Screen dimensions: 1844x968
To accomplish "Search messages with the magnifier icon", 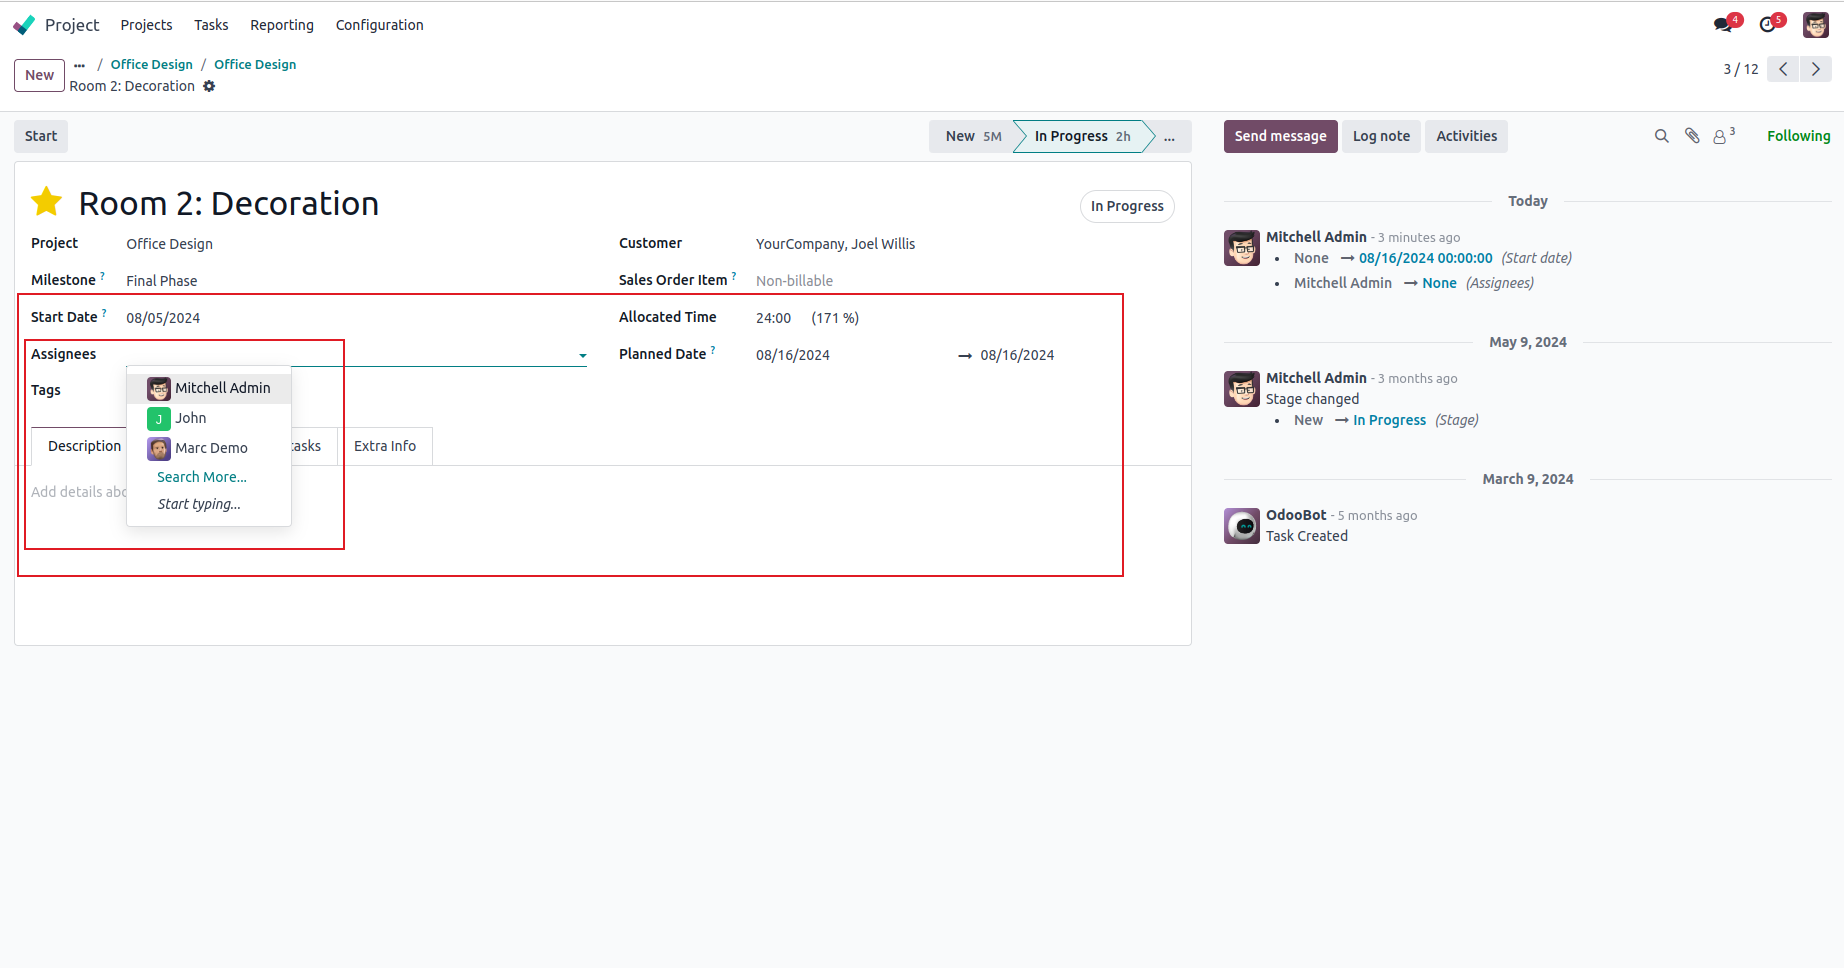I will pos(1662,136).
